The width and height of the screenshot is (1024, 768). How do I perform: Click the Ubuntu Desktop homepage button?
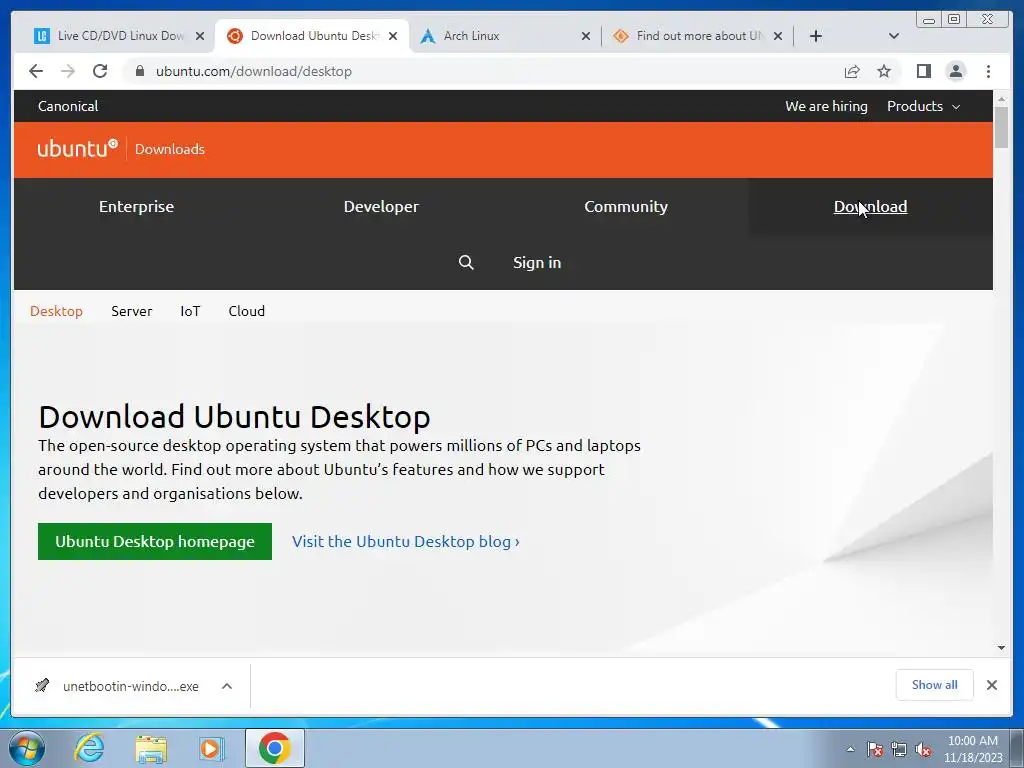[155, 541]
